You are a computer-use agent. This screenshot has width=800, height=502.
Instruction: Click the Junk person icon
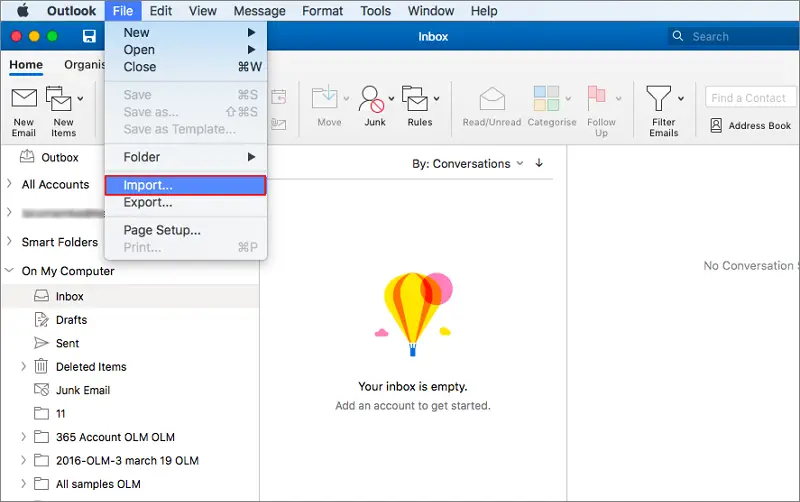click(x=371, y=98)
